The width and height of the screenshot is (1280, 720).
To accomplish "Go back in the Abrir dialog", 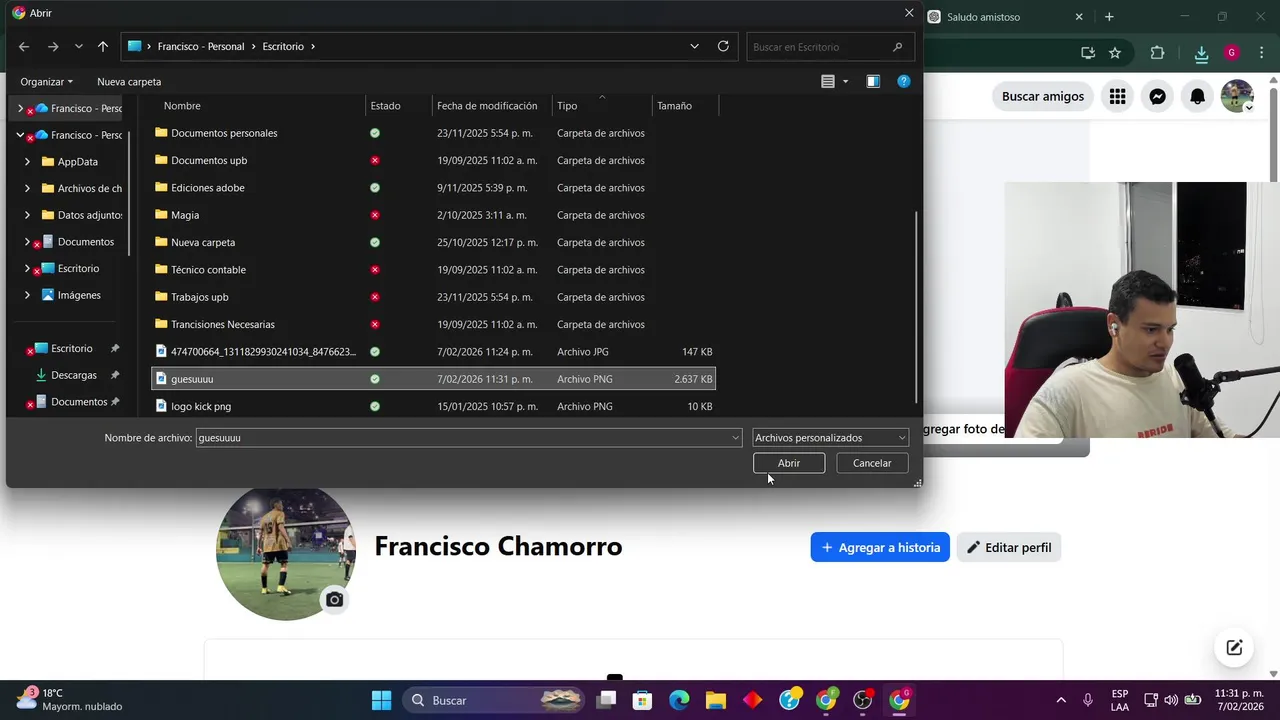I will tap(24, 47).
